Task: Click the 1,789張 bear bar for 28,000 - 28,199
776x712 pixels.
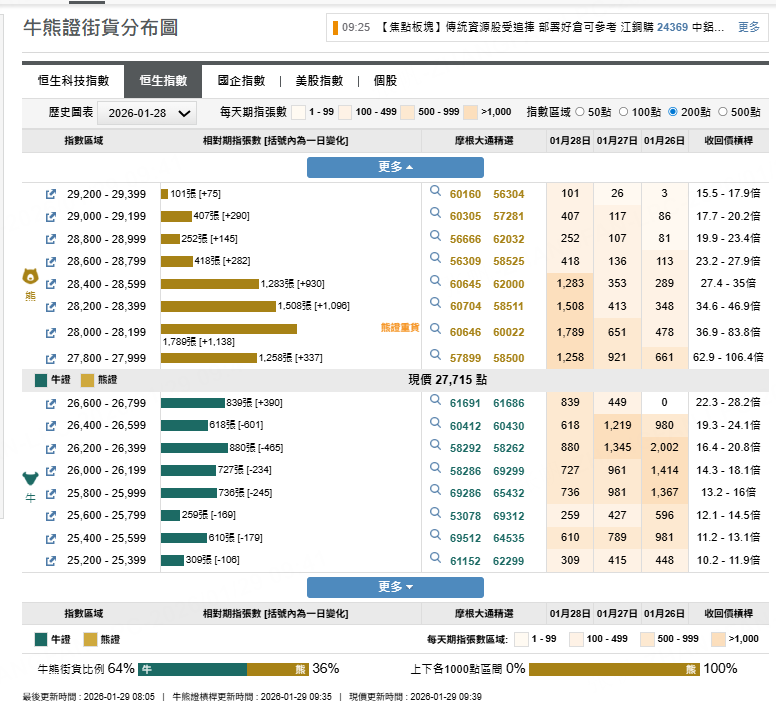Action: pyautogui.click(x=229, y=329)
